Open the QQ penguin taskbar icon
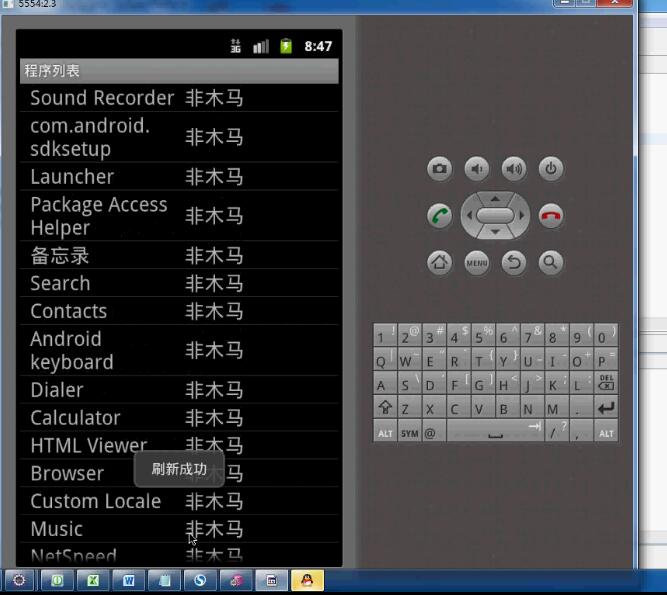Screen dimensions: 667x595 pos(307,580)
